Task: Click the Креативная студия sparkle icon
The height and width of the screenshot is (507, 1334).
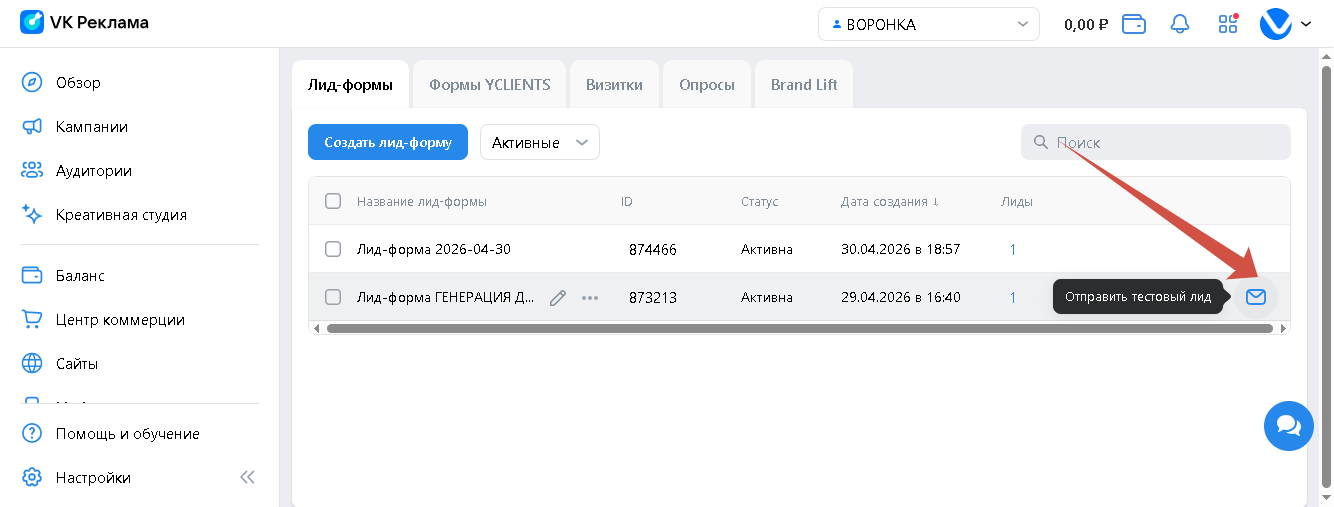Action: point(32,215)
